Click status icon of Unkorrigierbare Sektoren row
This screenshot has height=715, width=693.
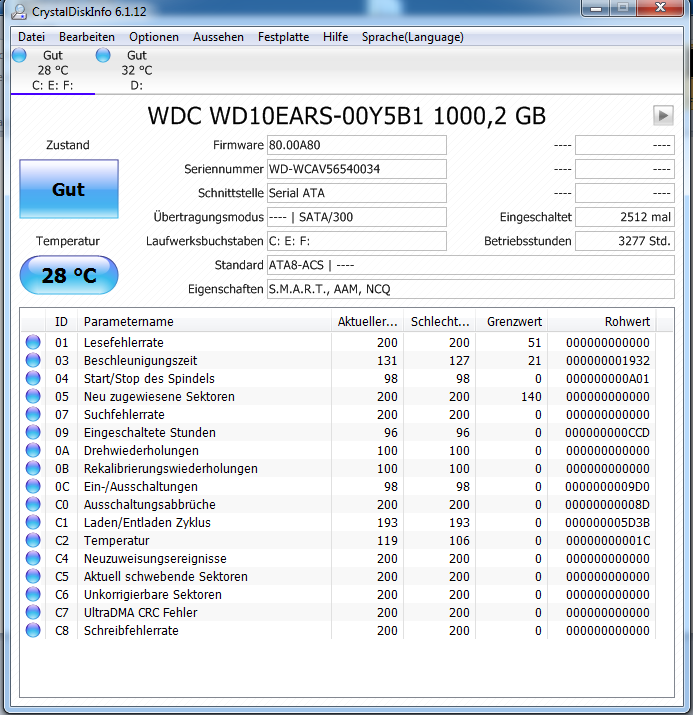coord(33,594)
